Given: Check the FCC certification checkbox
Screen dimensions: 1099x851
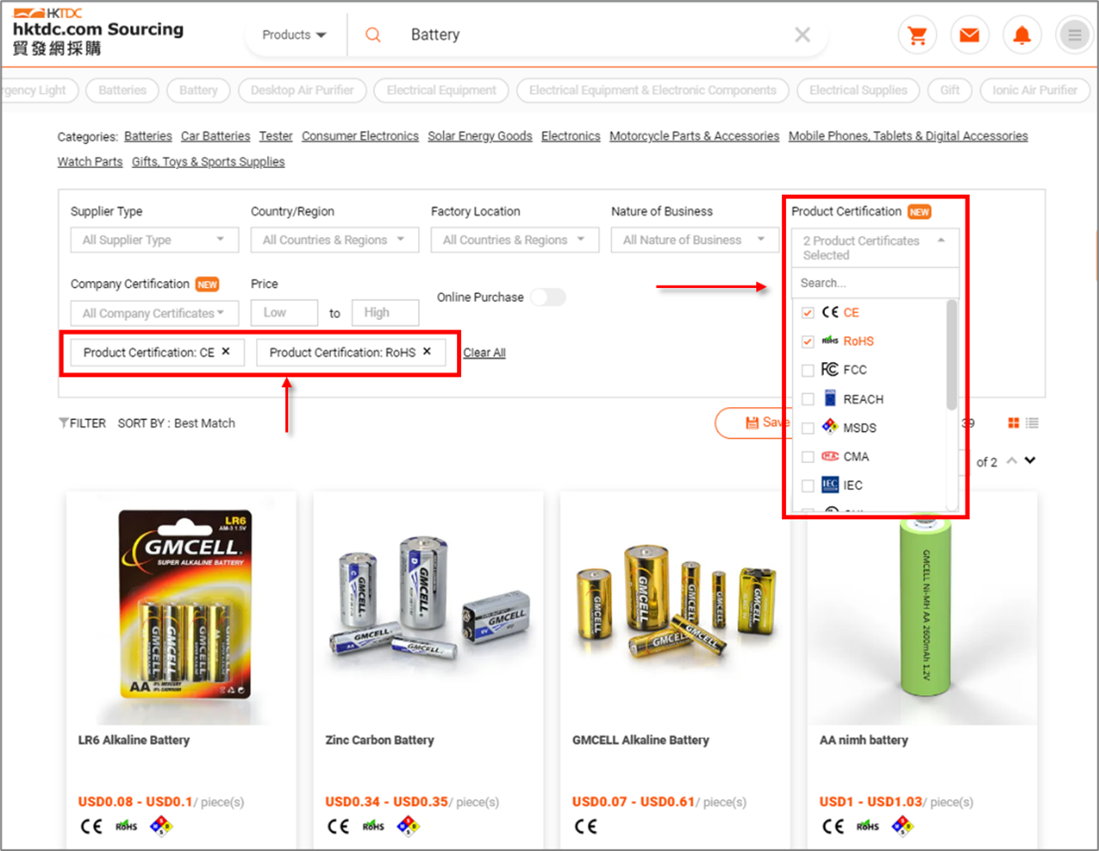Looking at the screenshot, I should 807,370.
